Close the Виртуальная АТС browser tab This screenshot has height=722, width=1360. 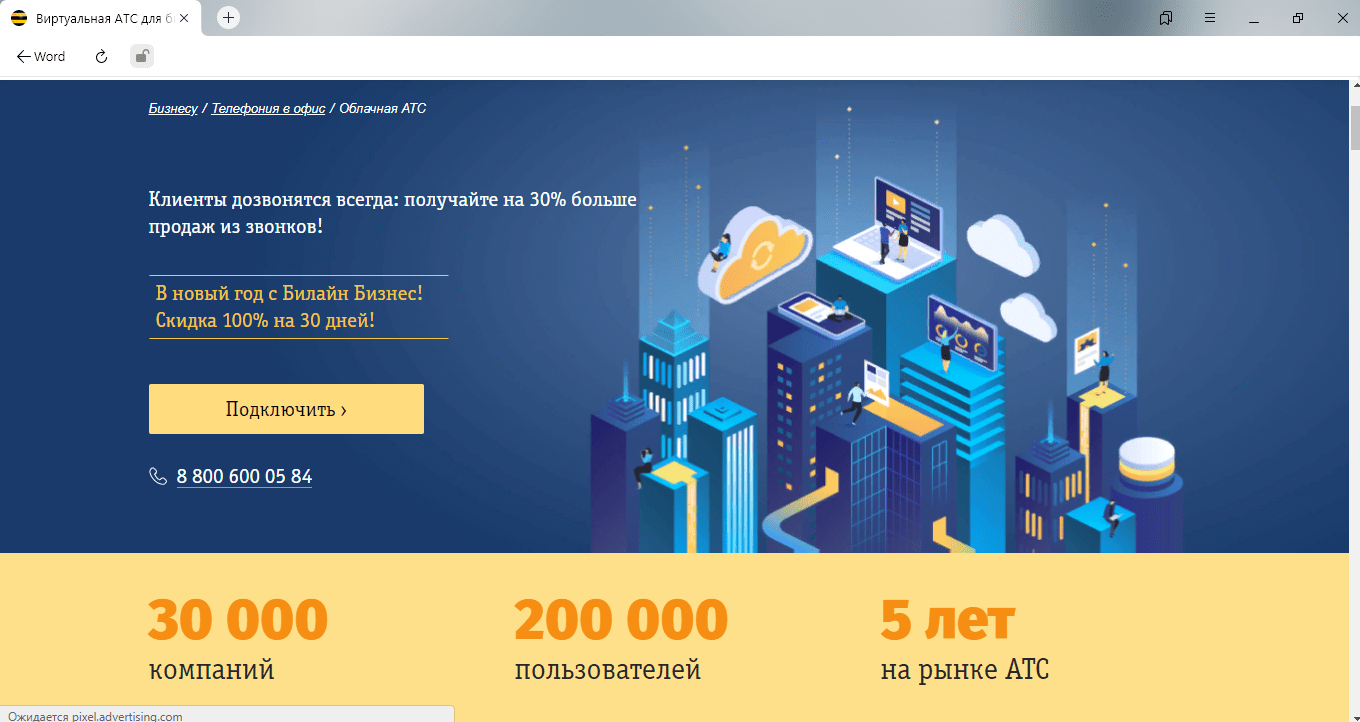pos(184,18)
